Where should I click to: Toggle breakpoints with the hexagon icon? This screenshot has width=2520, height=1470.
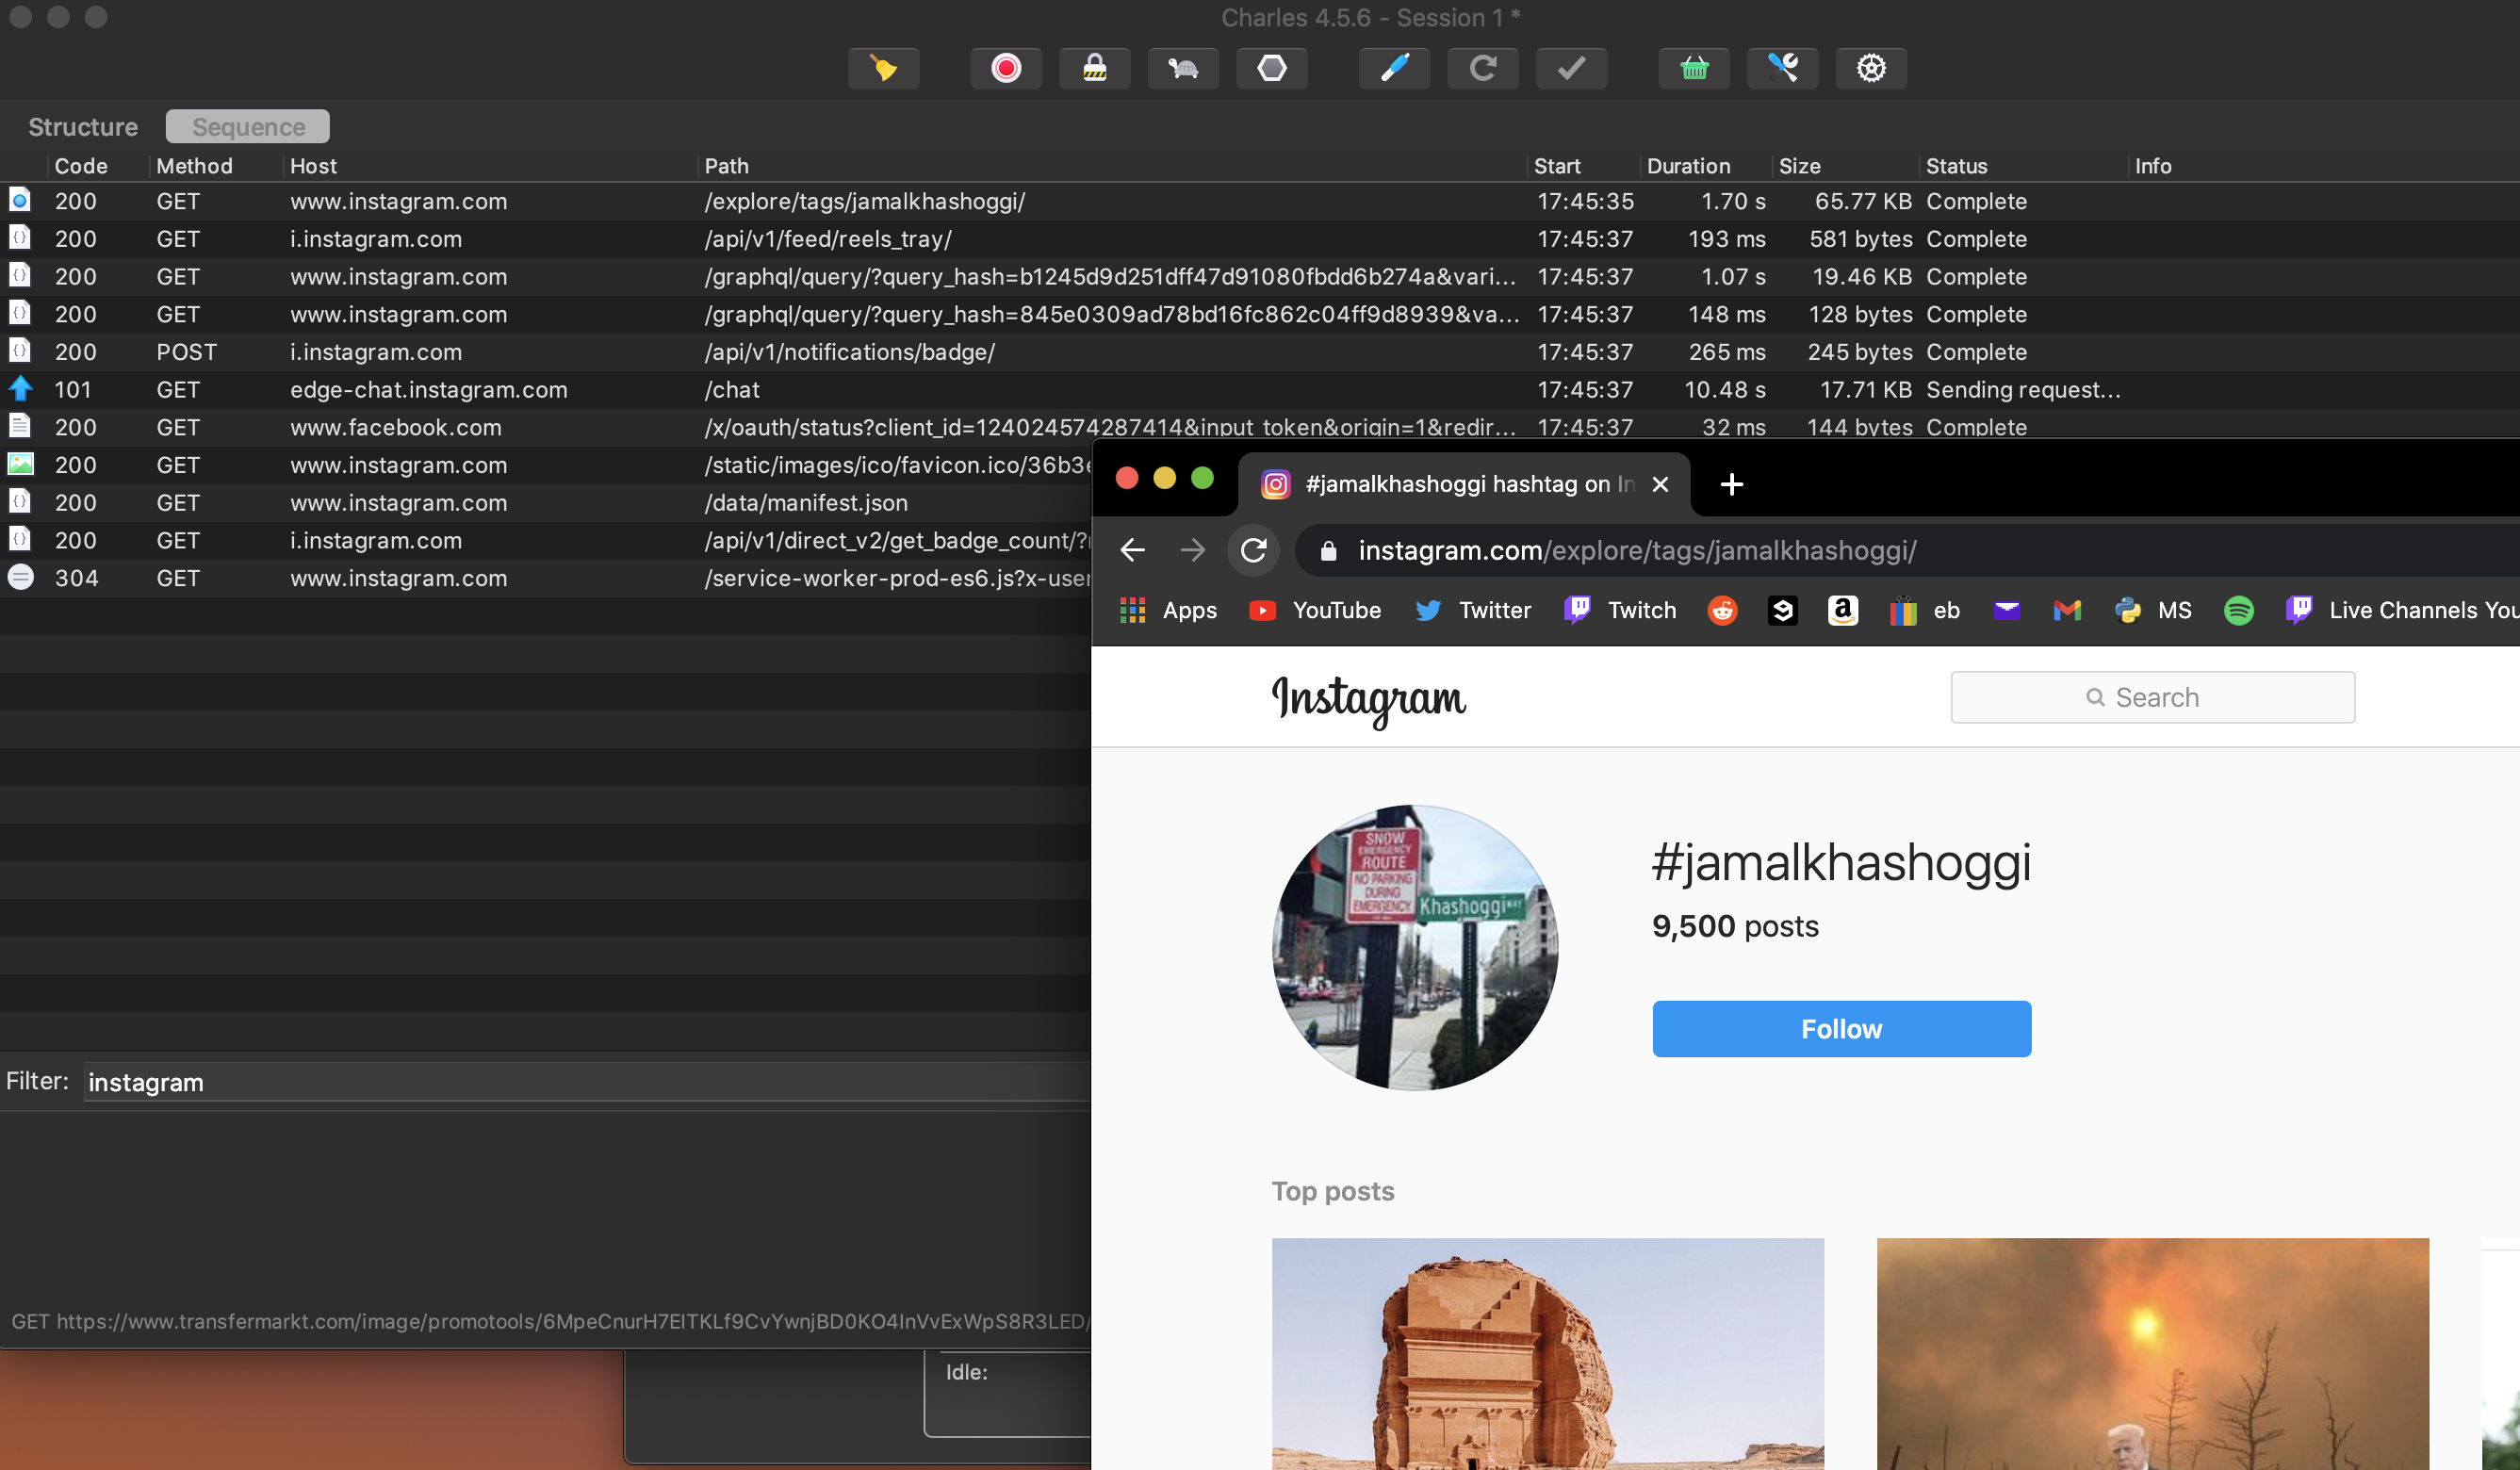[1272, 68]
